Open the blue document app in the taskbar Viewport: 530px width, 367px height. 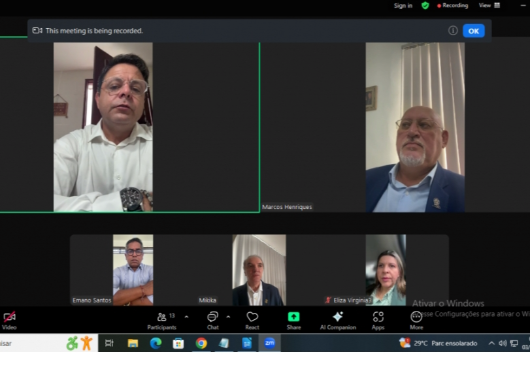(247, 343)
